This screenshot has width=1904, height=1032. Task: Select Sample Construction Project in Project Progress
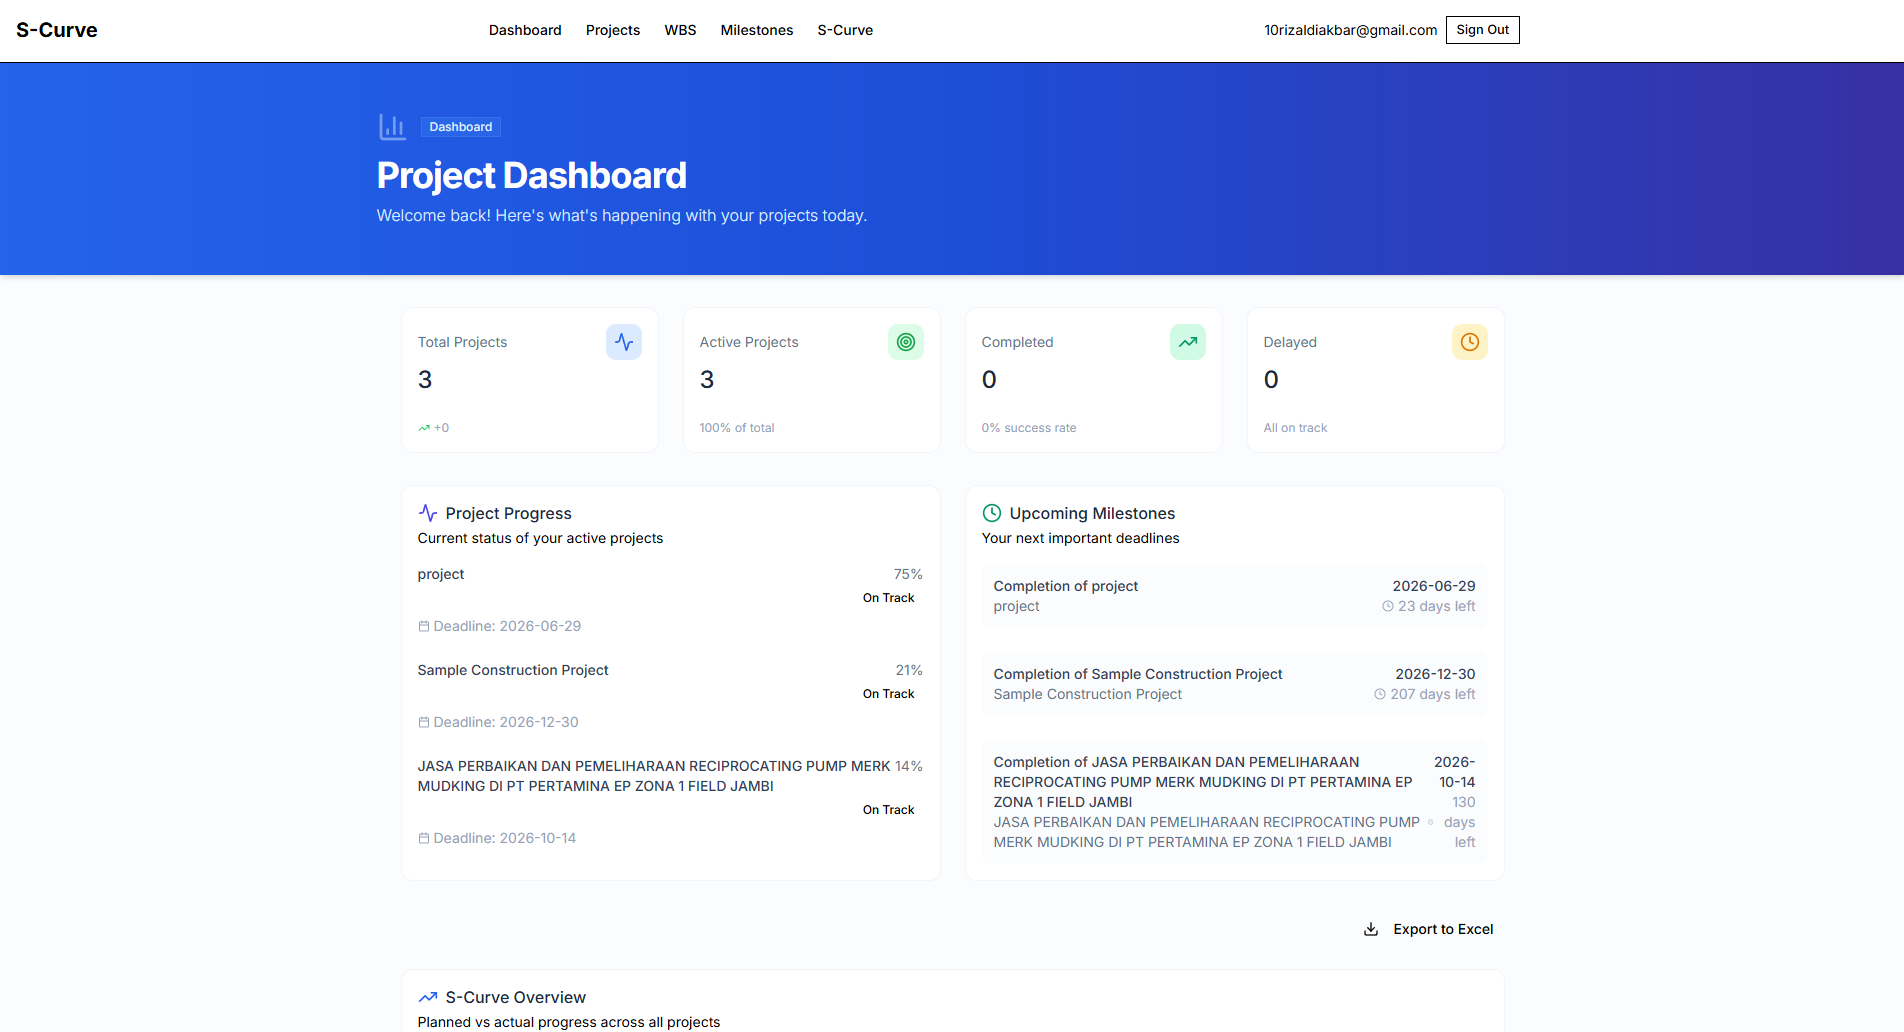[670, 696]
